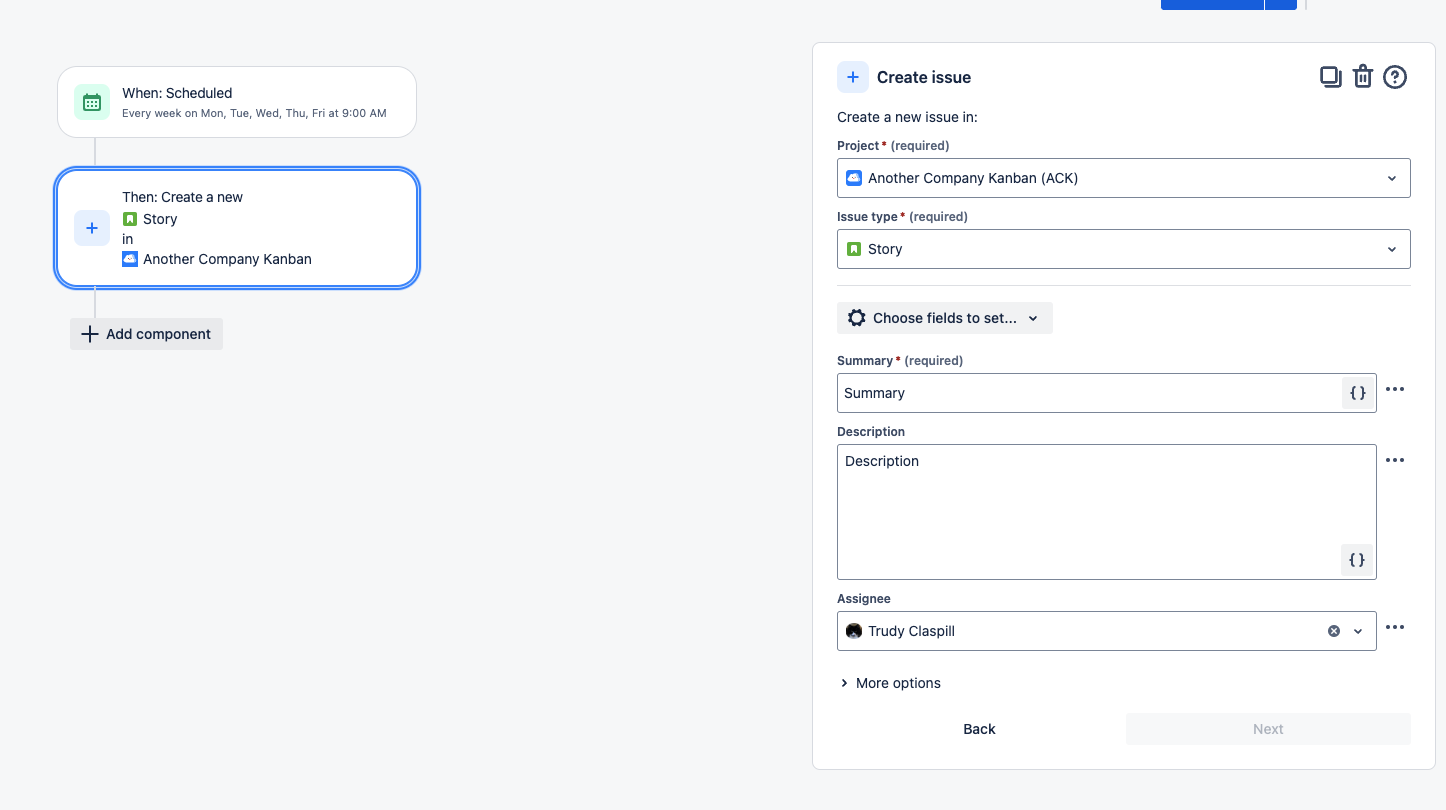Open help for Create issue

pos(1395,76)
